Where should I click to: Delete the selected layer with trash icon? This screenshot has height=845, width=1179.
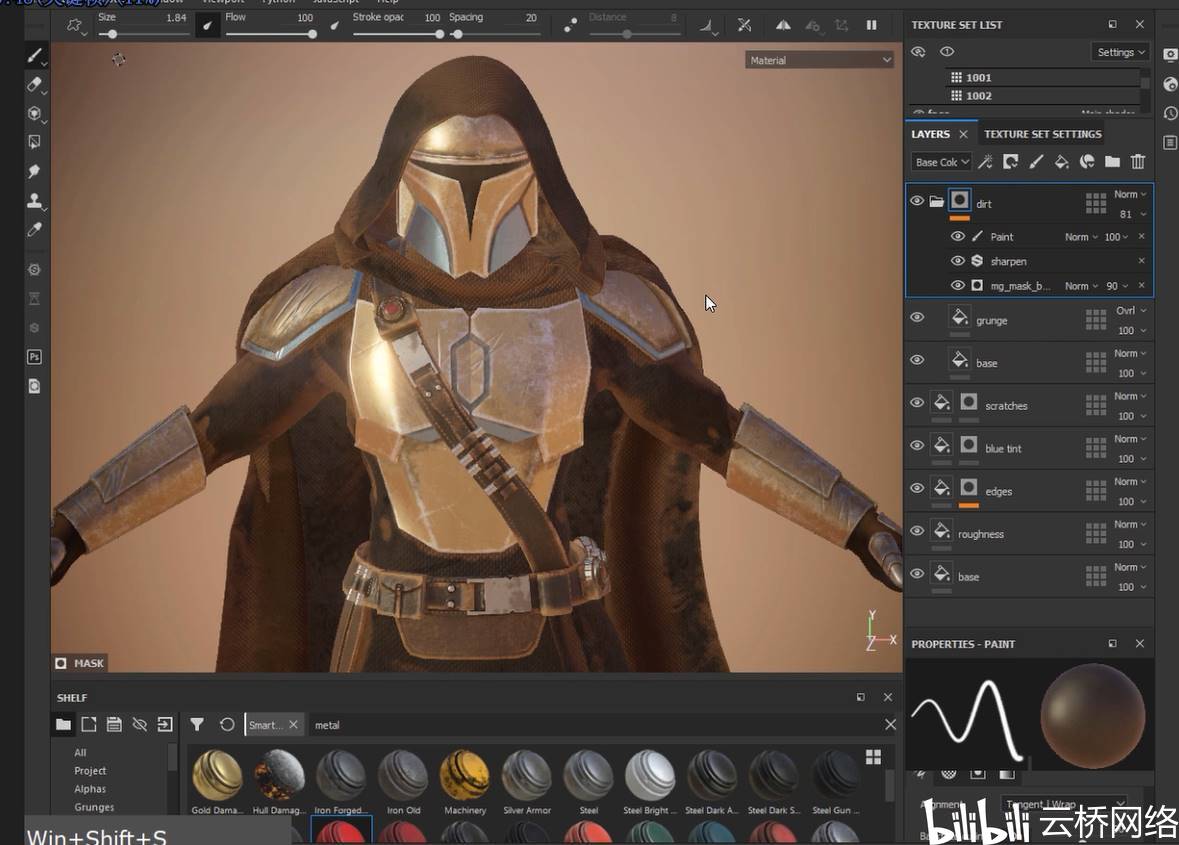point(1138,162)
